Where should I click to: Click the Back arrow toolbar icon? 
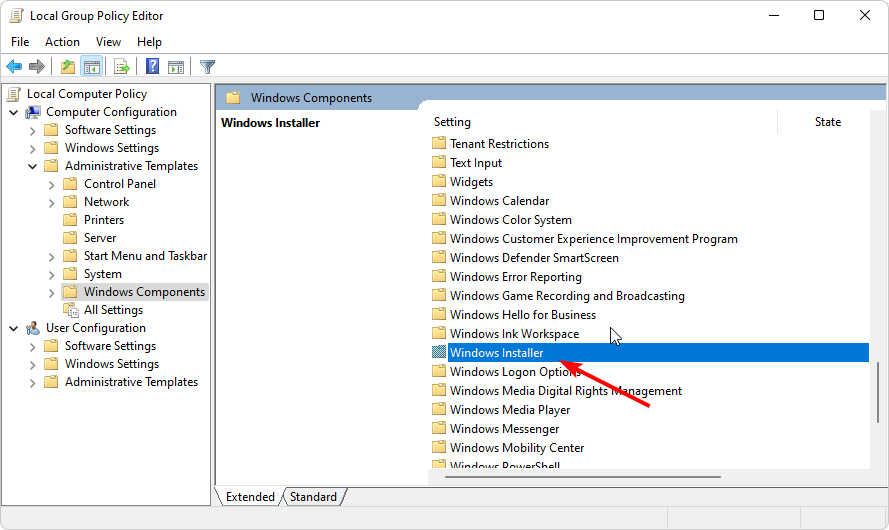click(x=14, y=67)
